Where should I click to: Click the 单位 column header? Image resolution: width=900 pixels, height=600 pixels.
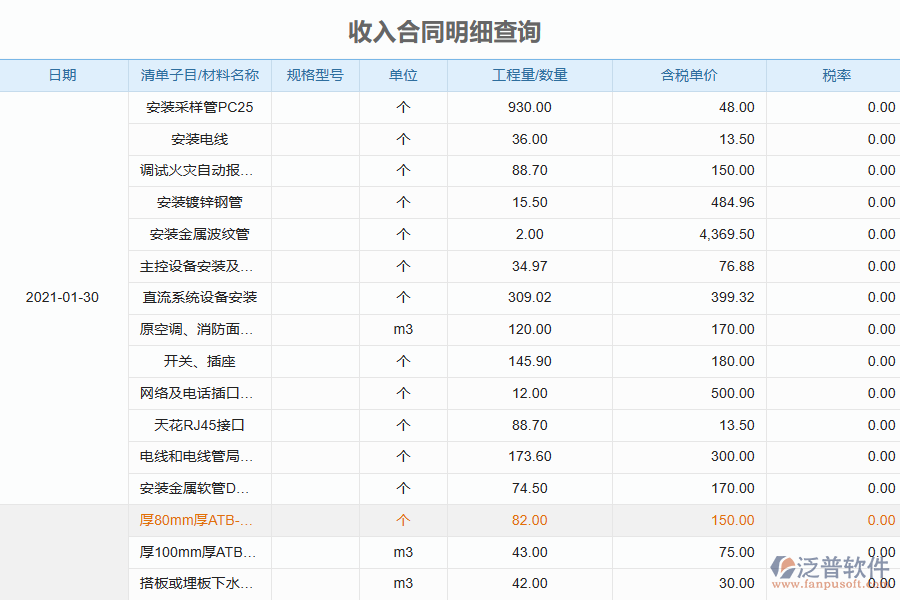click(402, 75)
